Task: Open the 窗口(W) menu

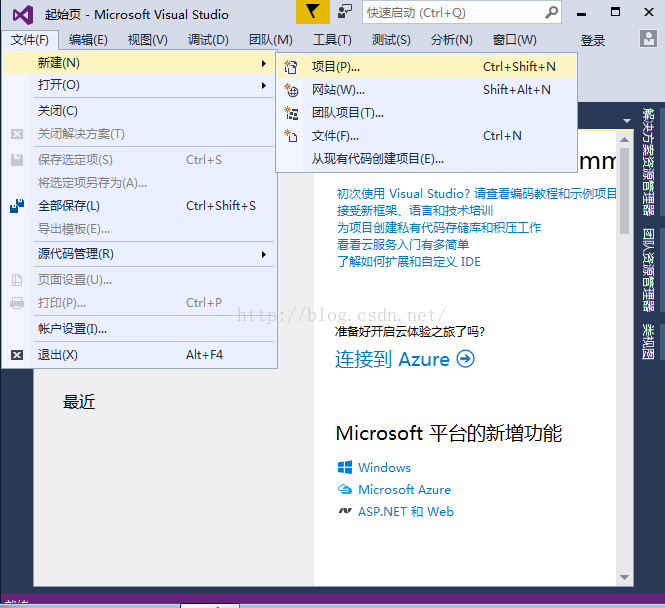Action: tap(514, 40)
